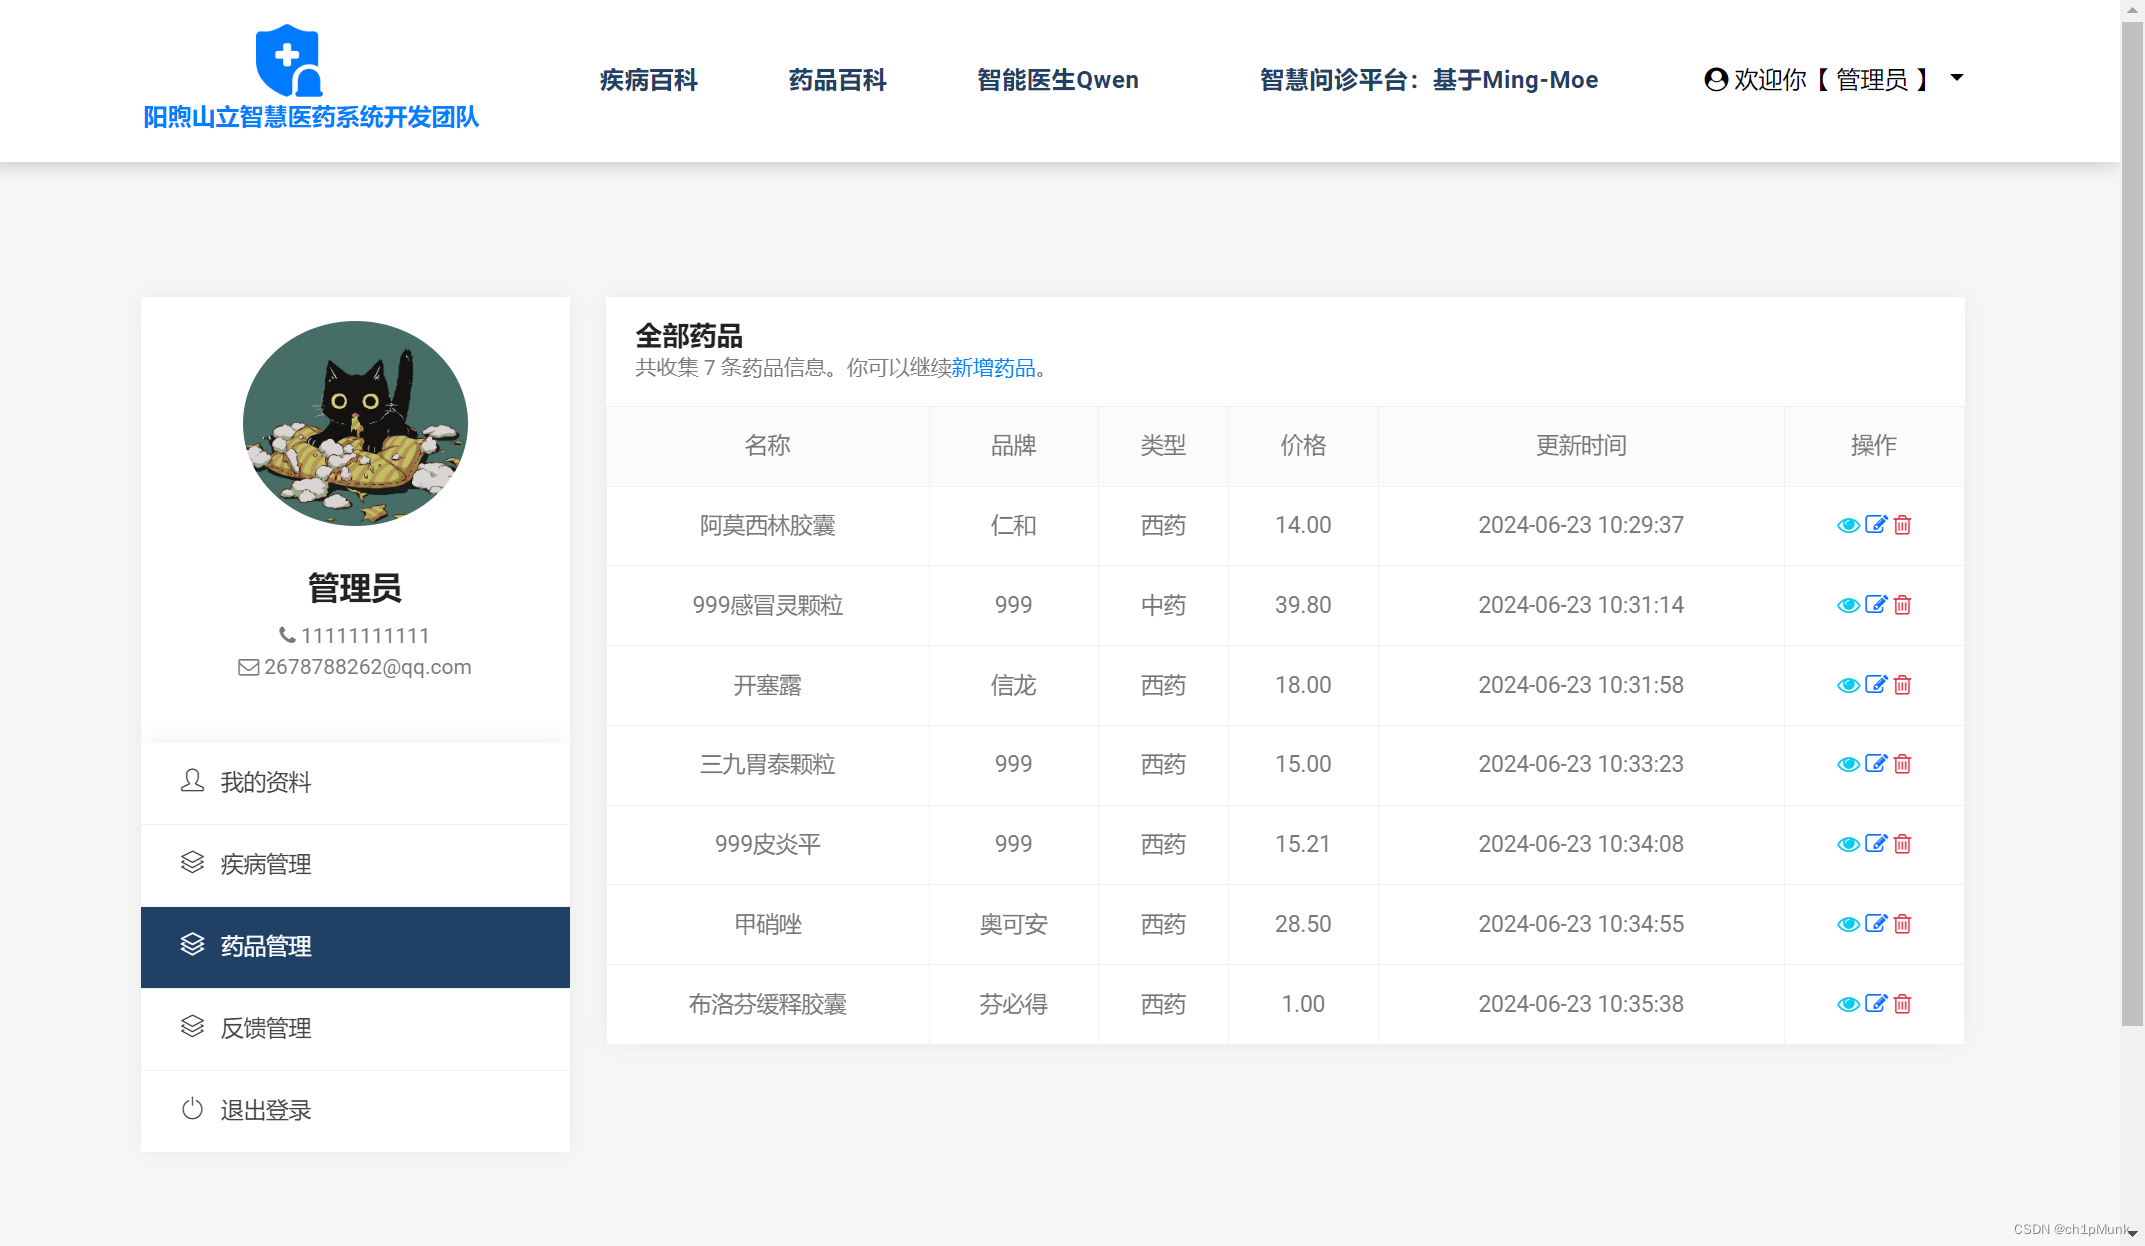Viewport: 2145px width, 1246px height.
Task: Click 退出登录 to log out
Action: [355, 1111]
